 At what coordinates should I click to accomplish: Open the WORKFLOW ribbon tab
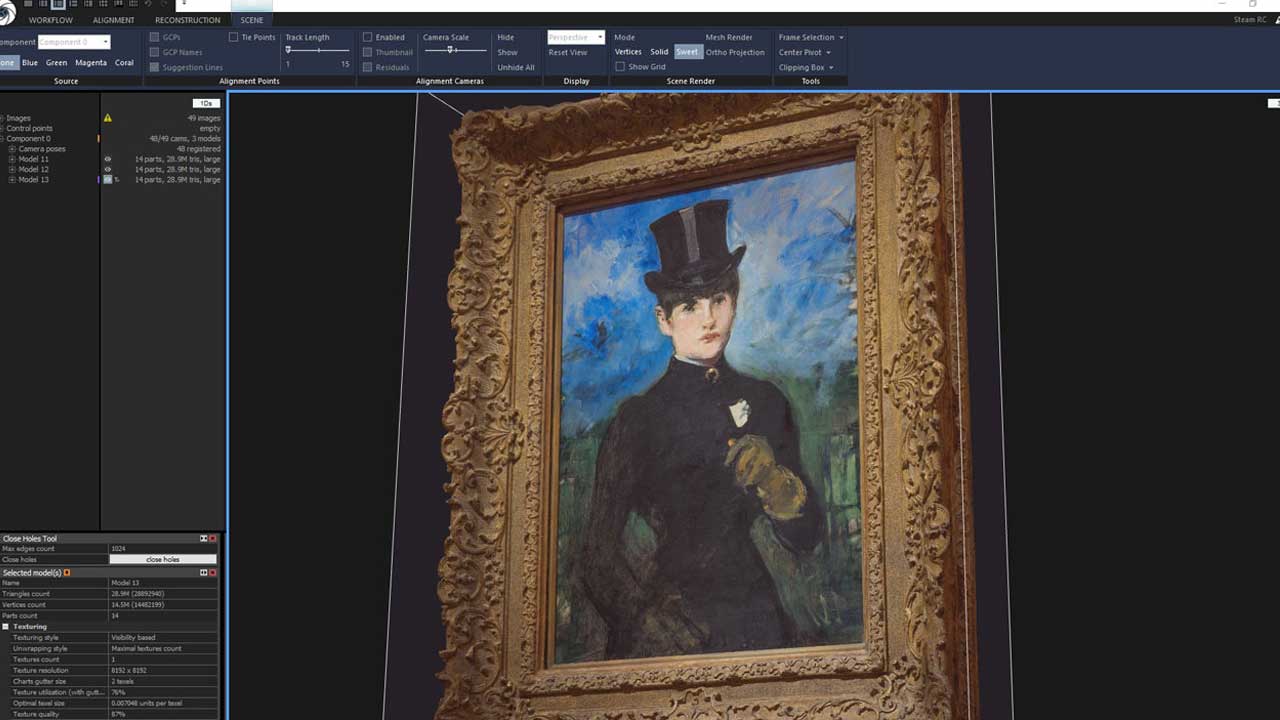coord(50,20)
